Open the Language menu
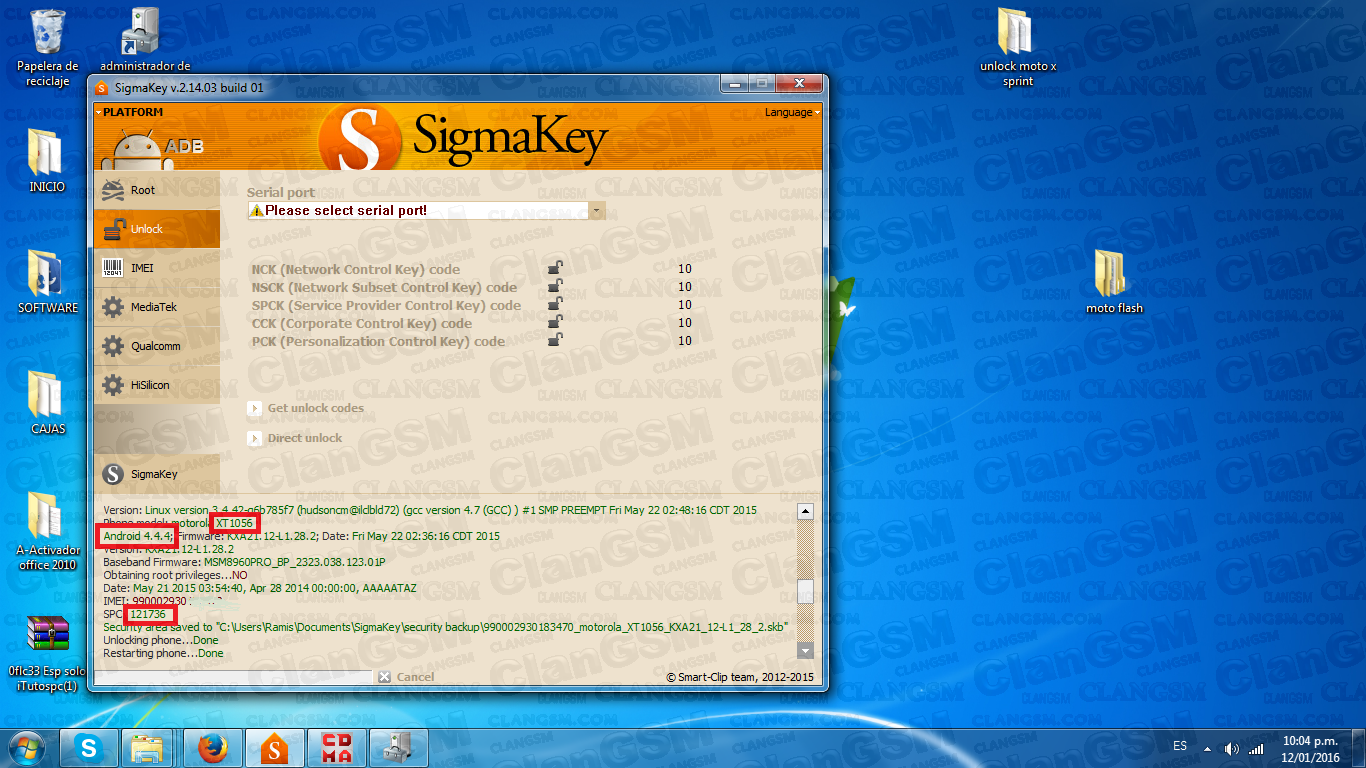Image resolution: width=1366 pixels, height=768 pixels. [792, 112]
